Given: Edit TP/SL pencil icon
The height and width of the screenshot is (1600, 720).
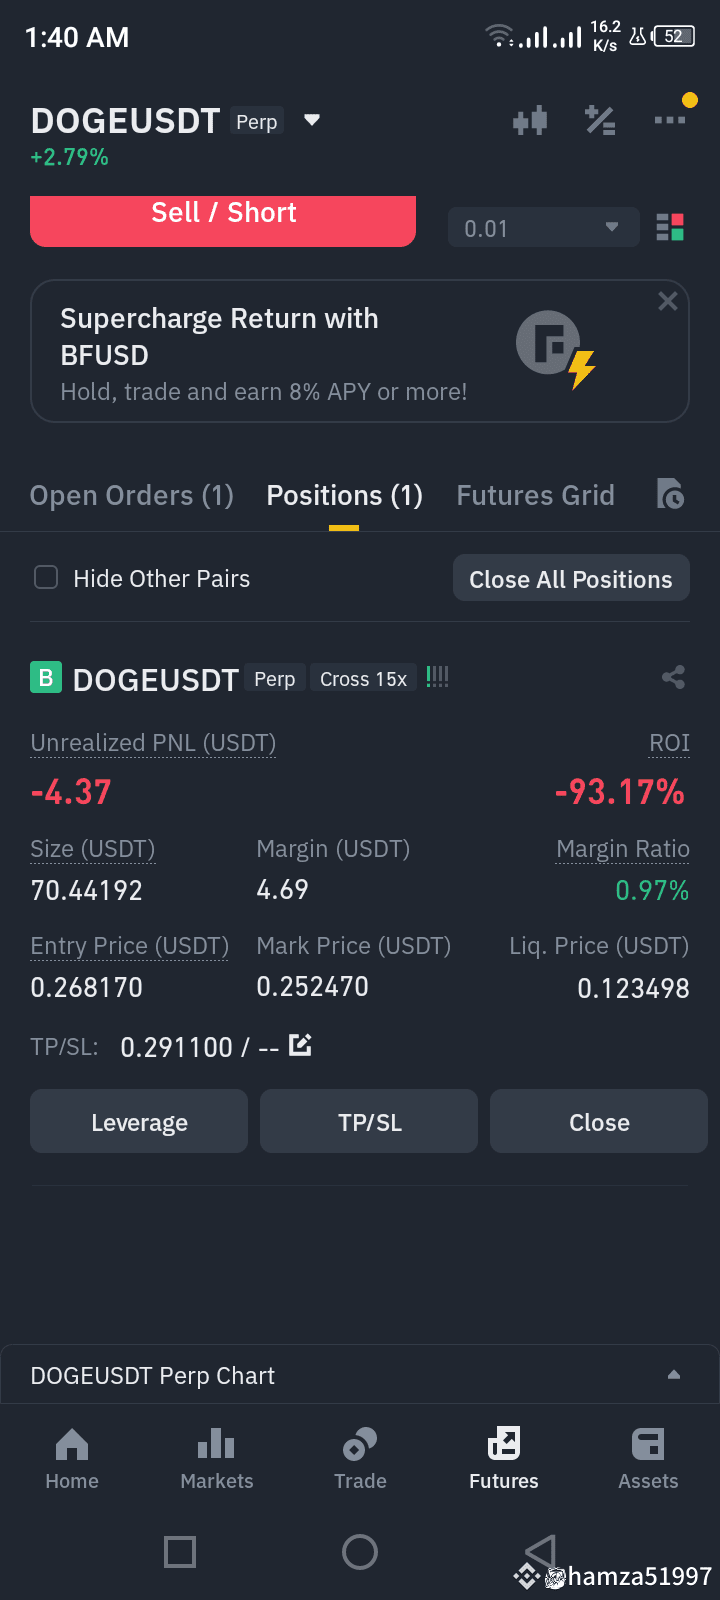Looking at the screenshot, I should point(300,1046).
